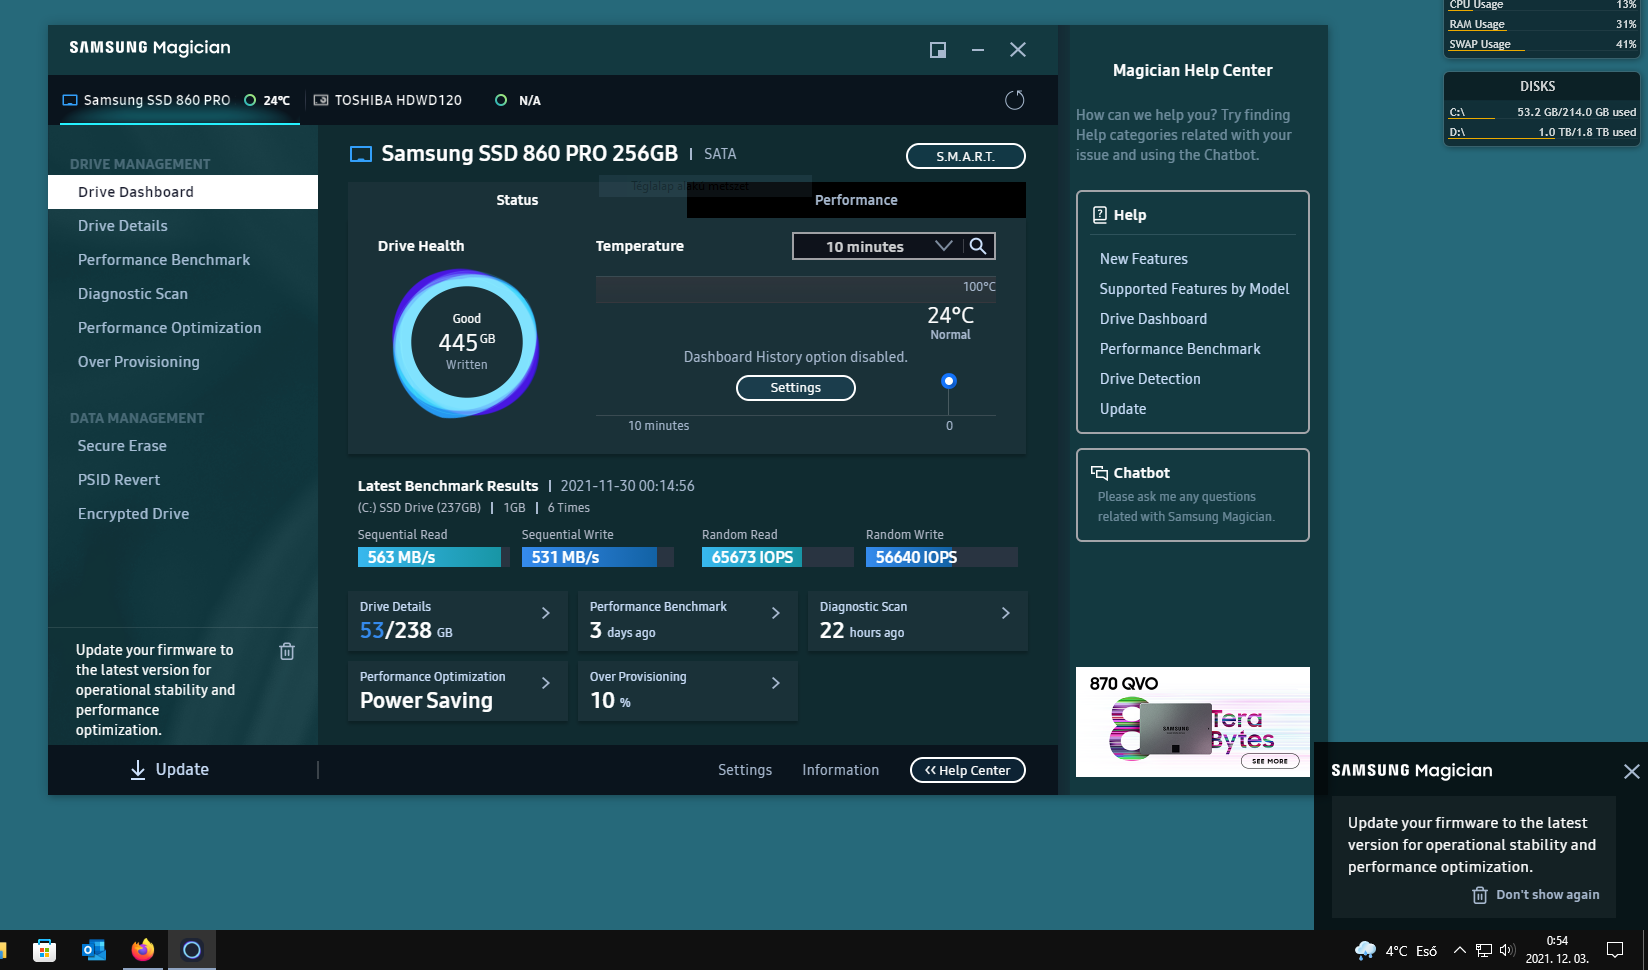This screenshot has height=970, width=1648.
Task: Select the Samsung SSD 860 PRO drive tab
Action: [x=179, y=100]
